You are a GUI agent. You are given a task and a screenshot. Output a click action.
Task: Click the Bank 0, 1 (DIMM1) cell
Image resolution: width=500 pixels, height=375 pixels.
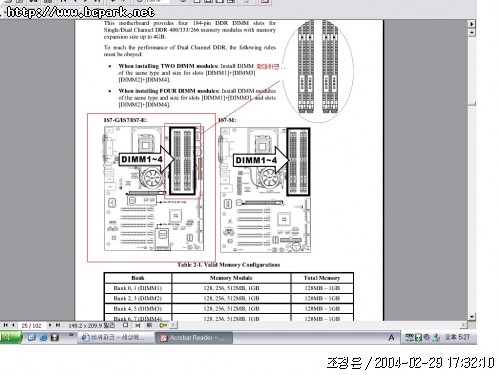138,288
